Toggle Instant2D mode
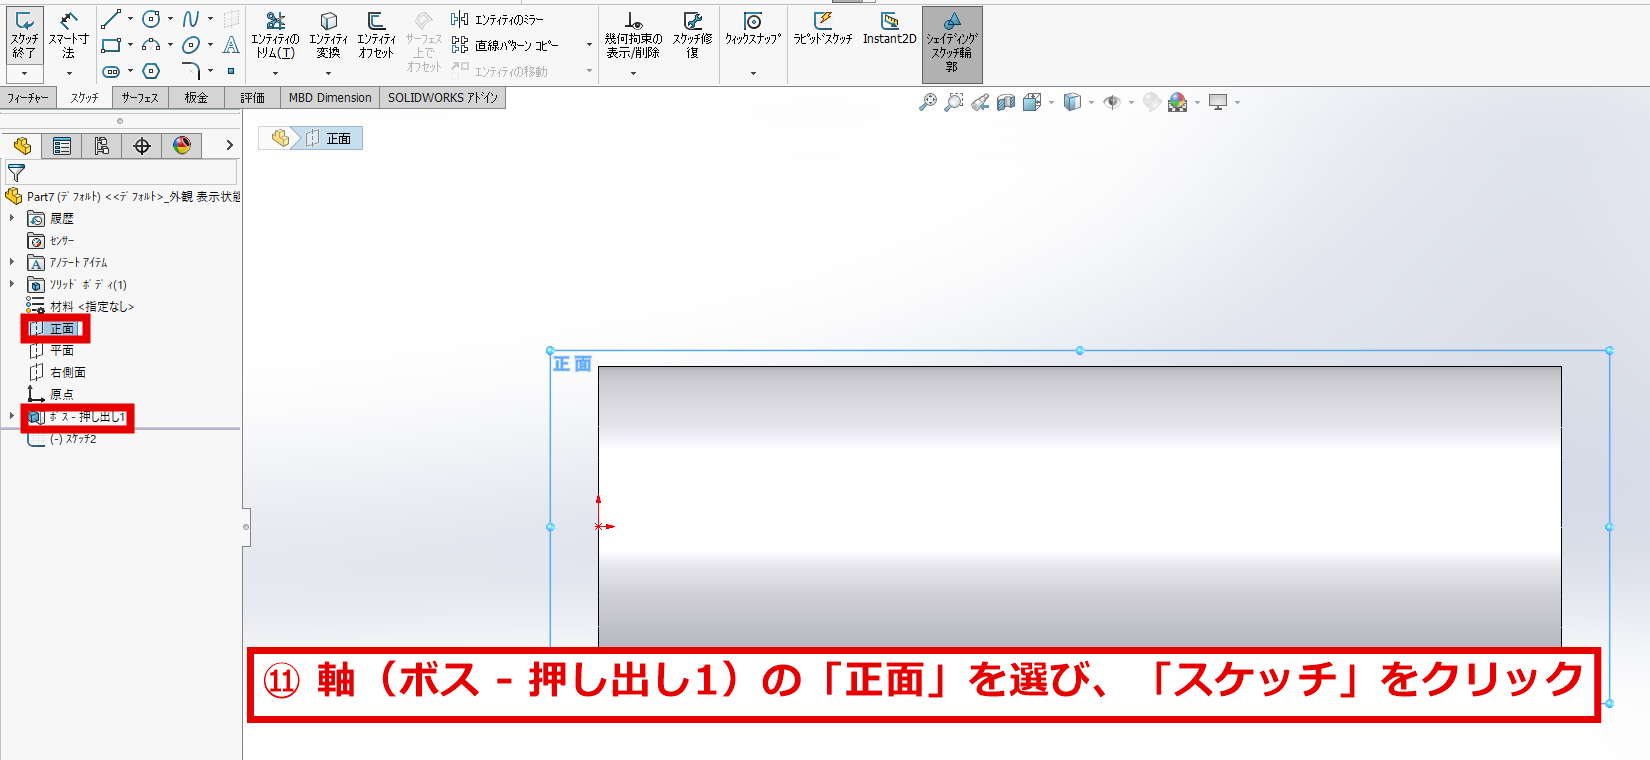The height and width of the screenshot is (760, 1650). tap(889, 29)
